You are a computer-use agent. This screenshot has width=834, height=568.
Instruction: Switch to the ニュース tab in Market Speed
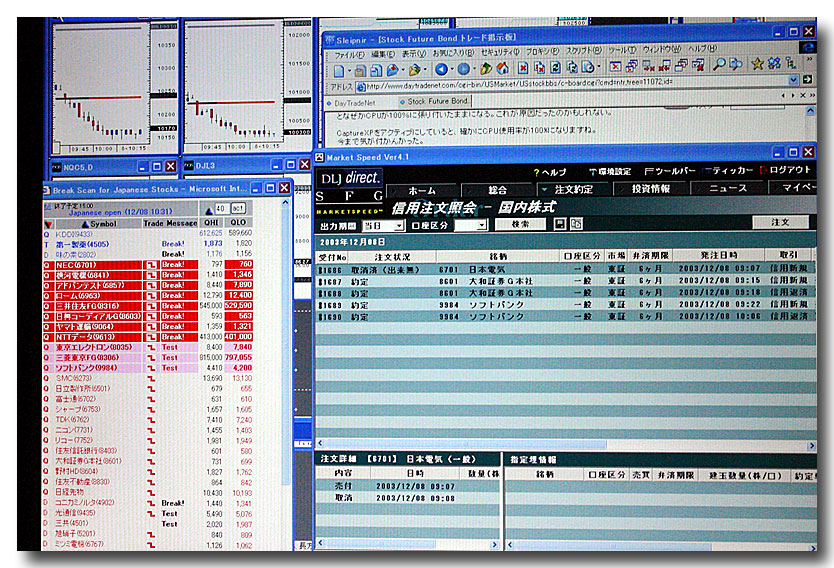pos(728,188)
